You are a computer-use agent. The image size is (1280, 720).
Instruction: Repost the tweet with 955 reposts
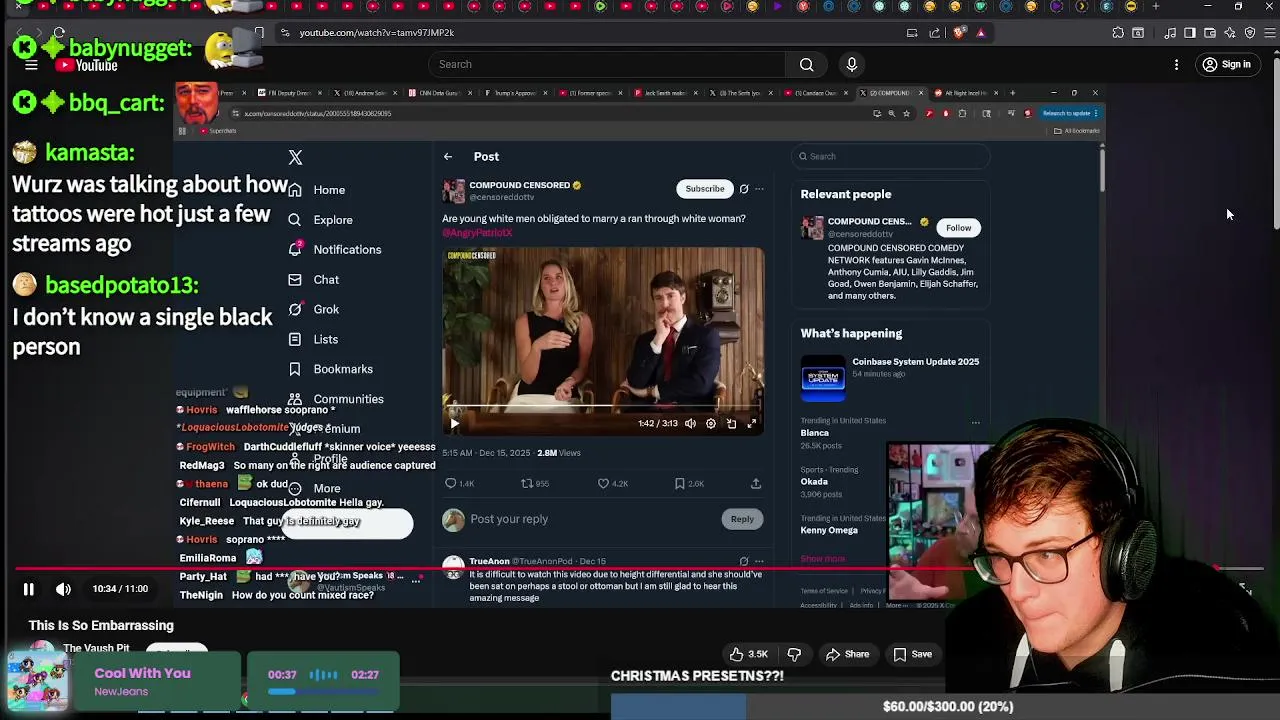tap(535, 484)
